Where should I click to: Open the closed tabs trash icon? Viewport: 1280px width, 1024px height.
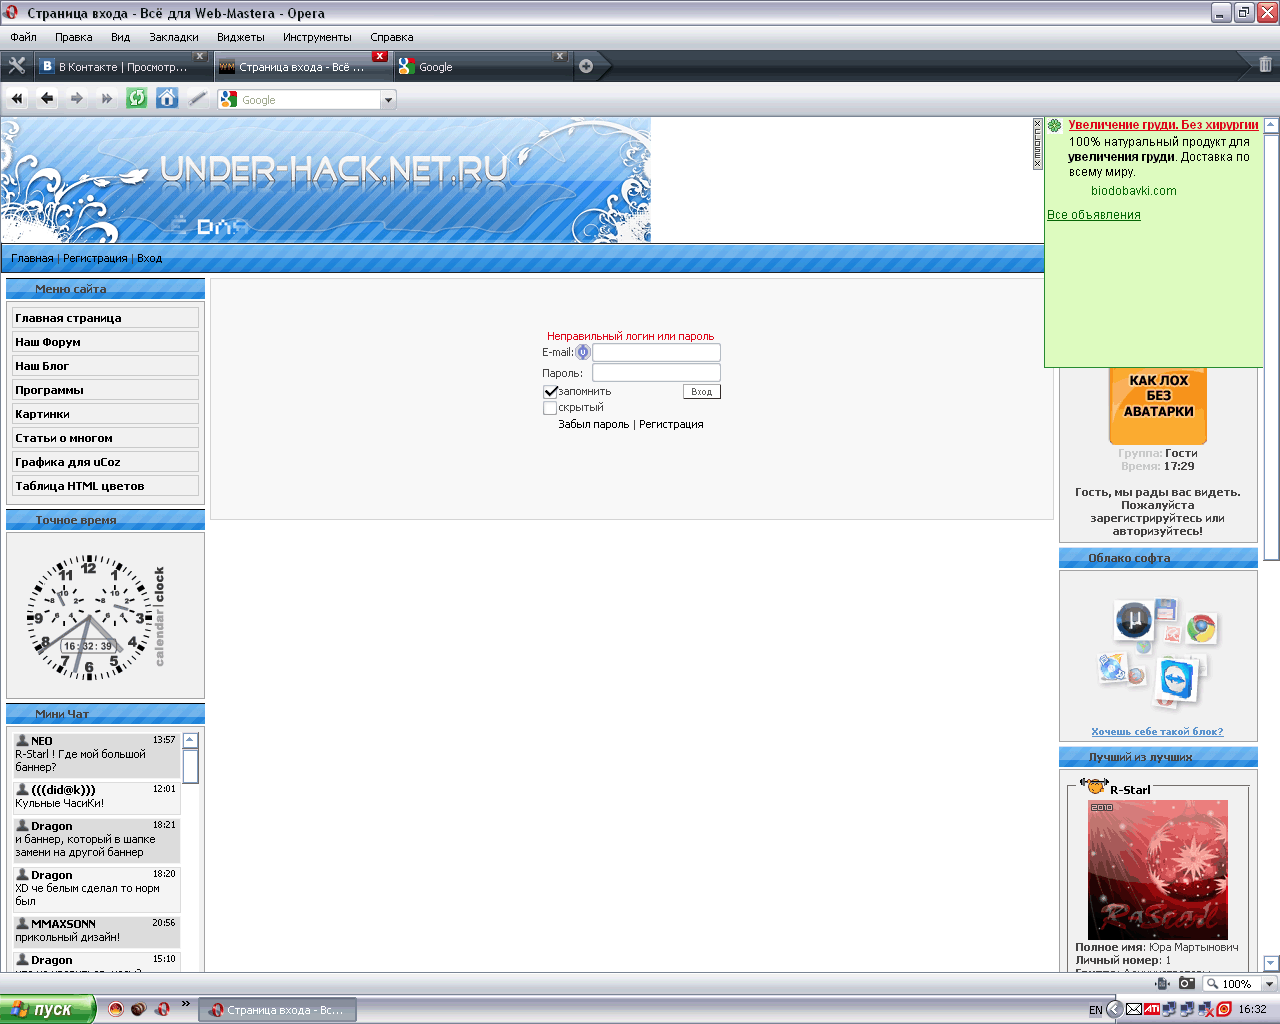[x=1265, y=65]
